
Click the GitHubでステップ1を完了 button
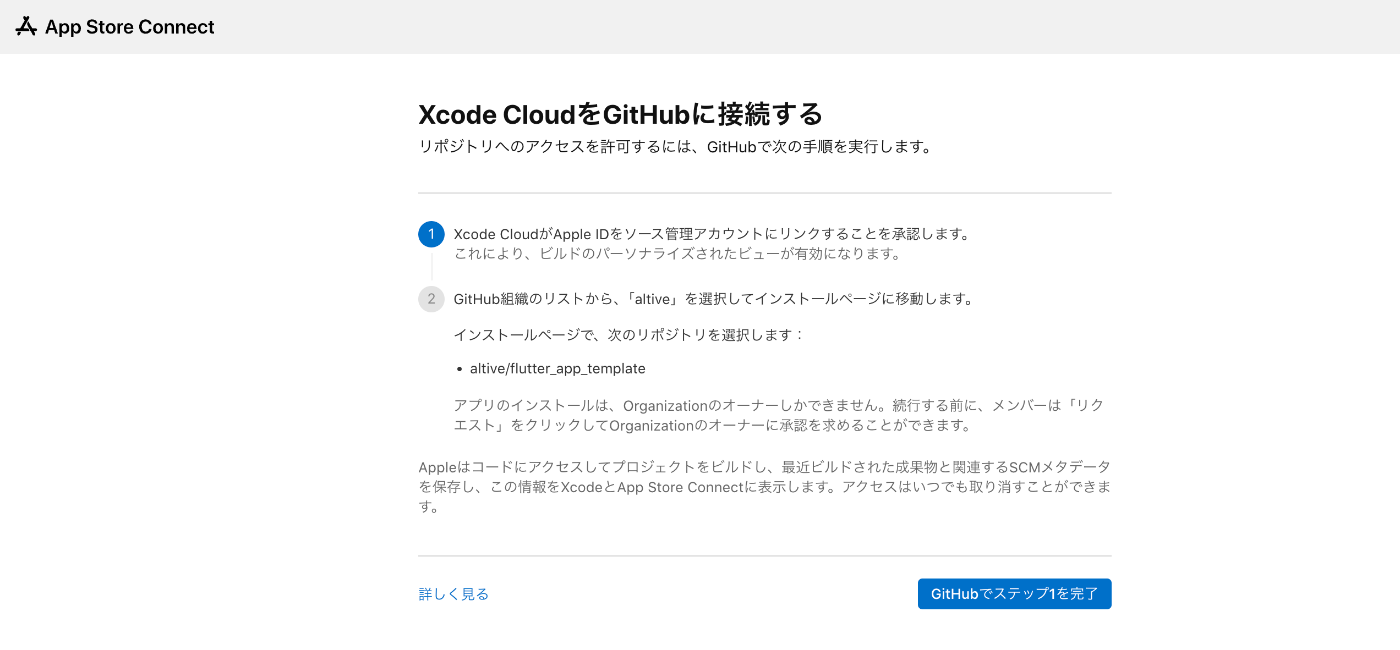point(1014,594)
